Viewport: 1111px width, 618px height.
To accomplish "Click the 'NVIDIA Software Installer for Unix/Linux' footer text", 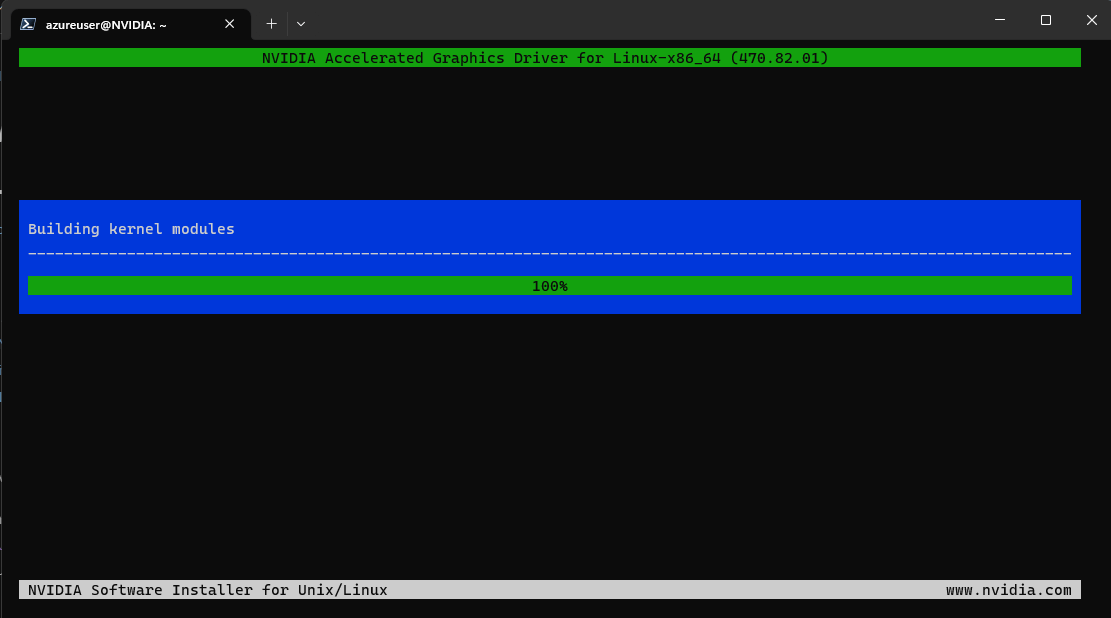I will (x=208, y=590).
